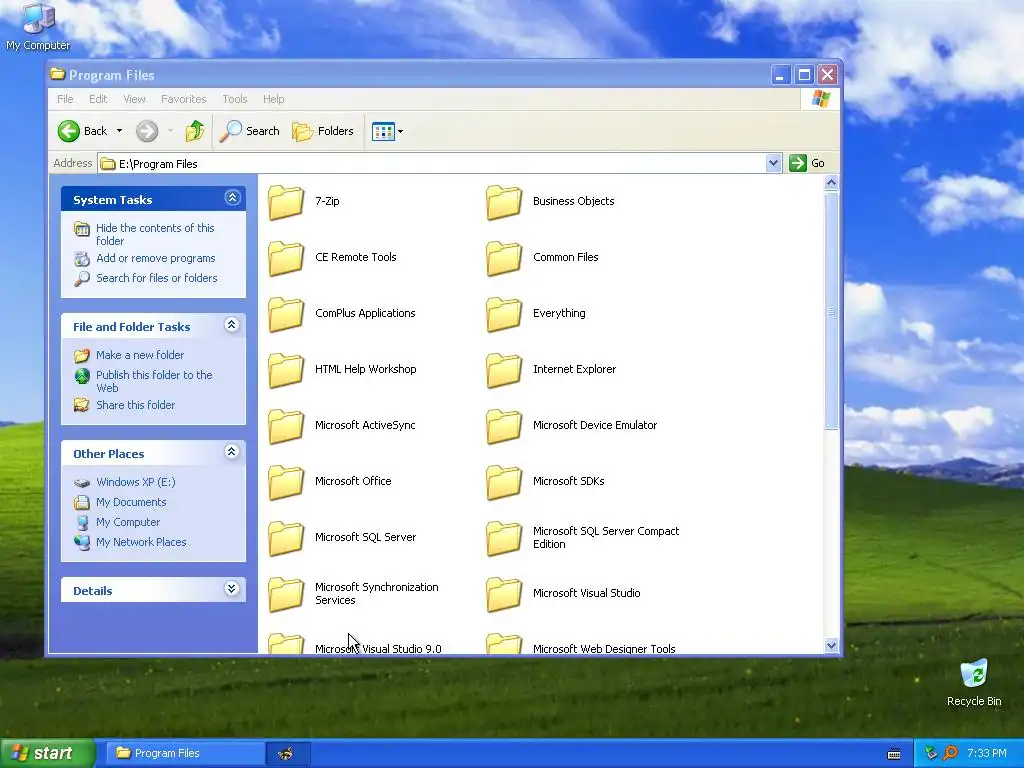This screenshot has width=1024, height=768.
Task: Select the Microsoft Device Emulator folder icon
Action: click(504, 425)
